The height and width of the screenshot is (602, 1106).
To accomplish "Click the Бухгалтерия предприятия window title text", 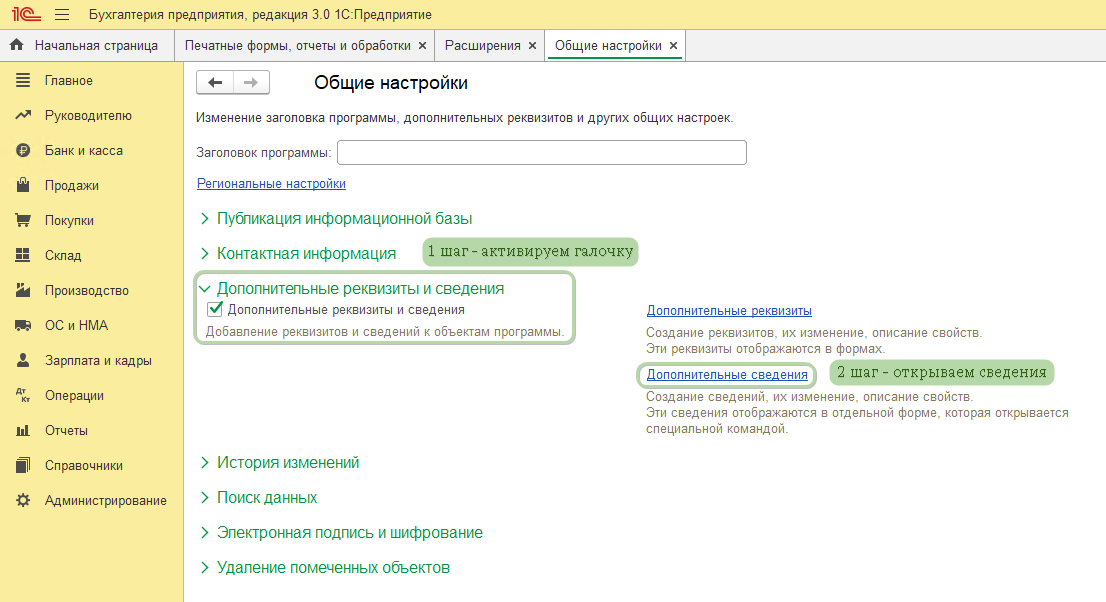I will point(260,14).
